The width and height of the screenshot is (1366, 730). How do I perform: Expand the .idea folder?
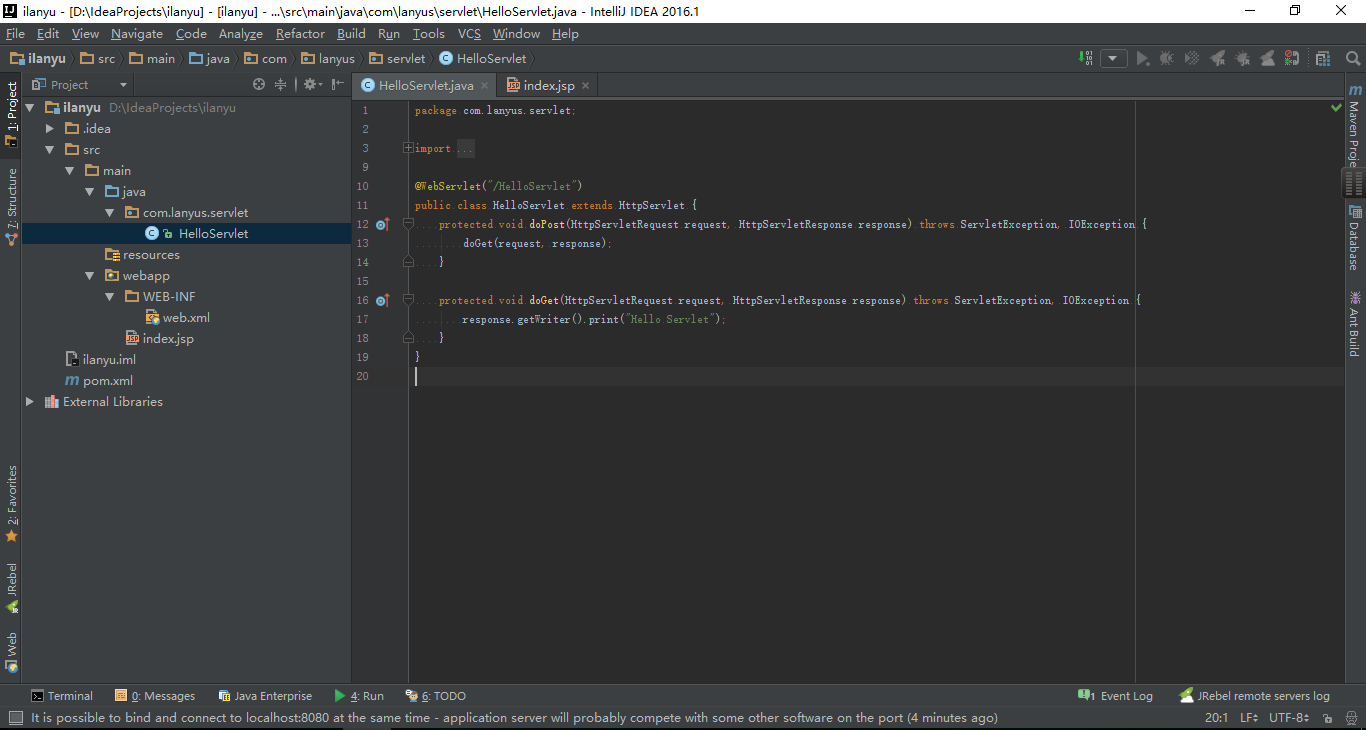coord(50,128)
